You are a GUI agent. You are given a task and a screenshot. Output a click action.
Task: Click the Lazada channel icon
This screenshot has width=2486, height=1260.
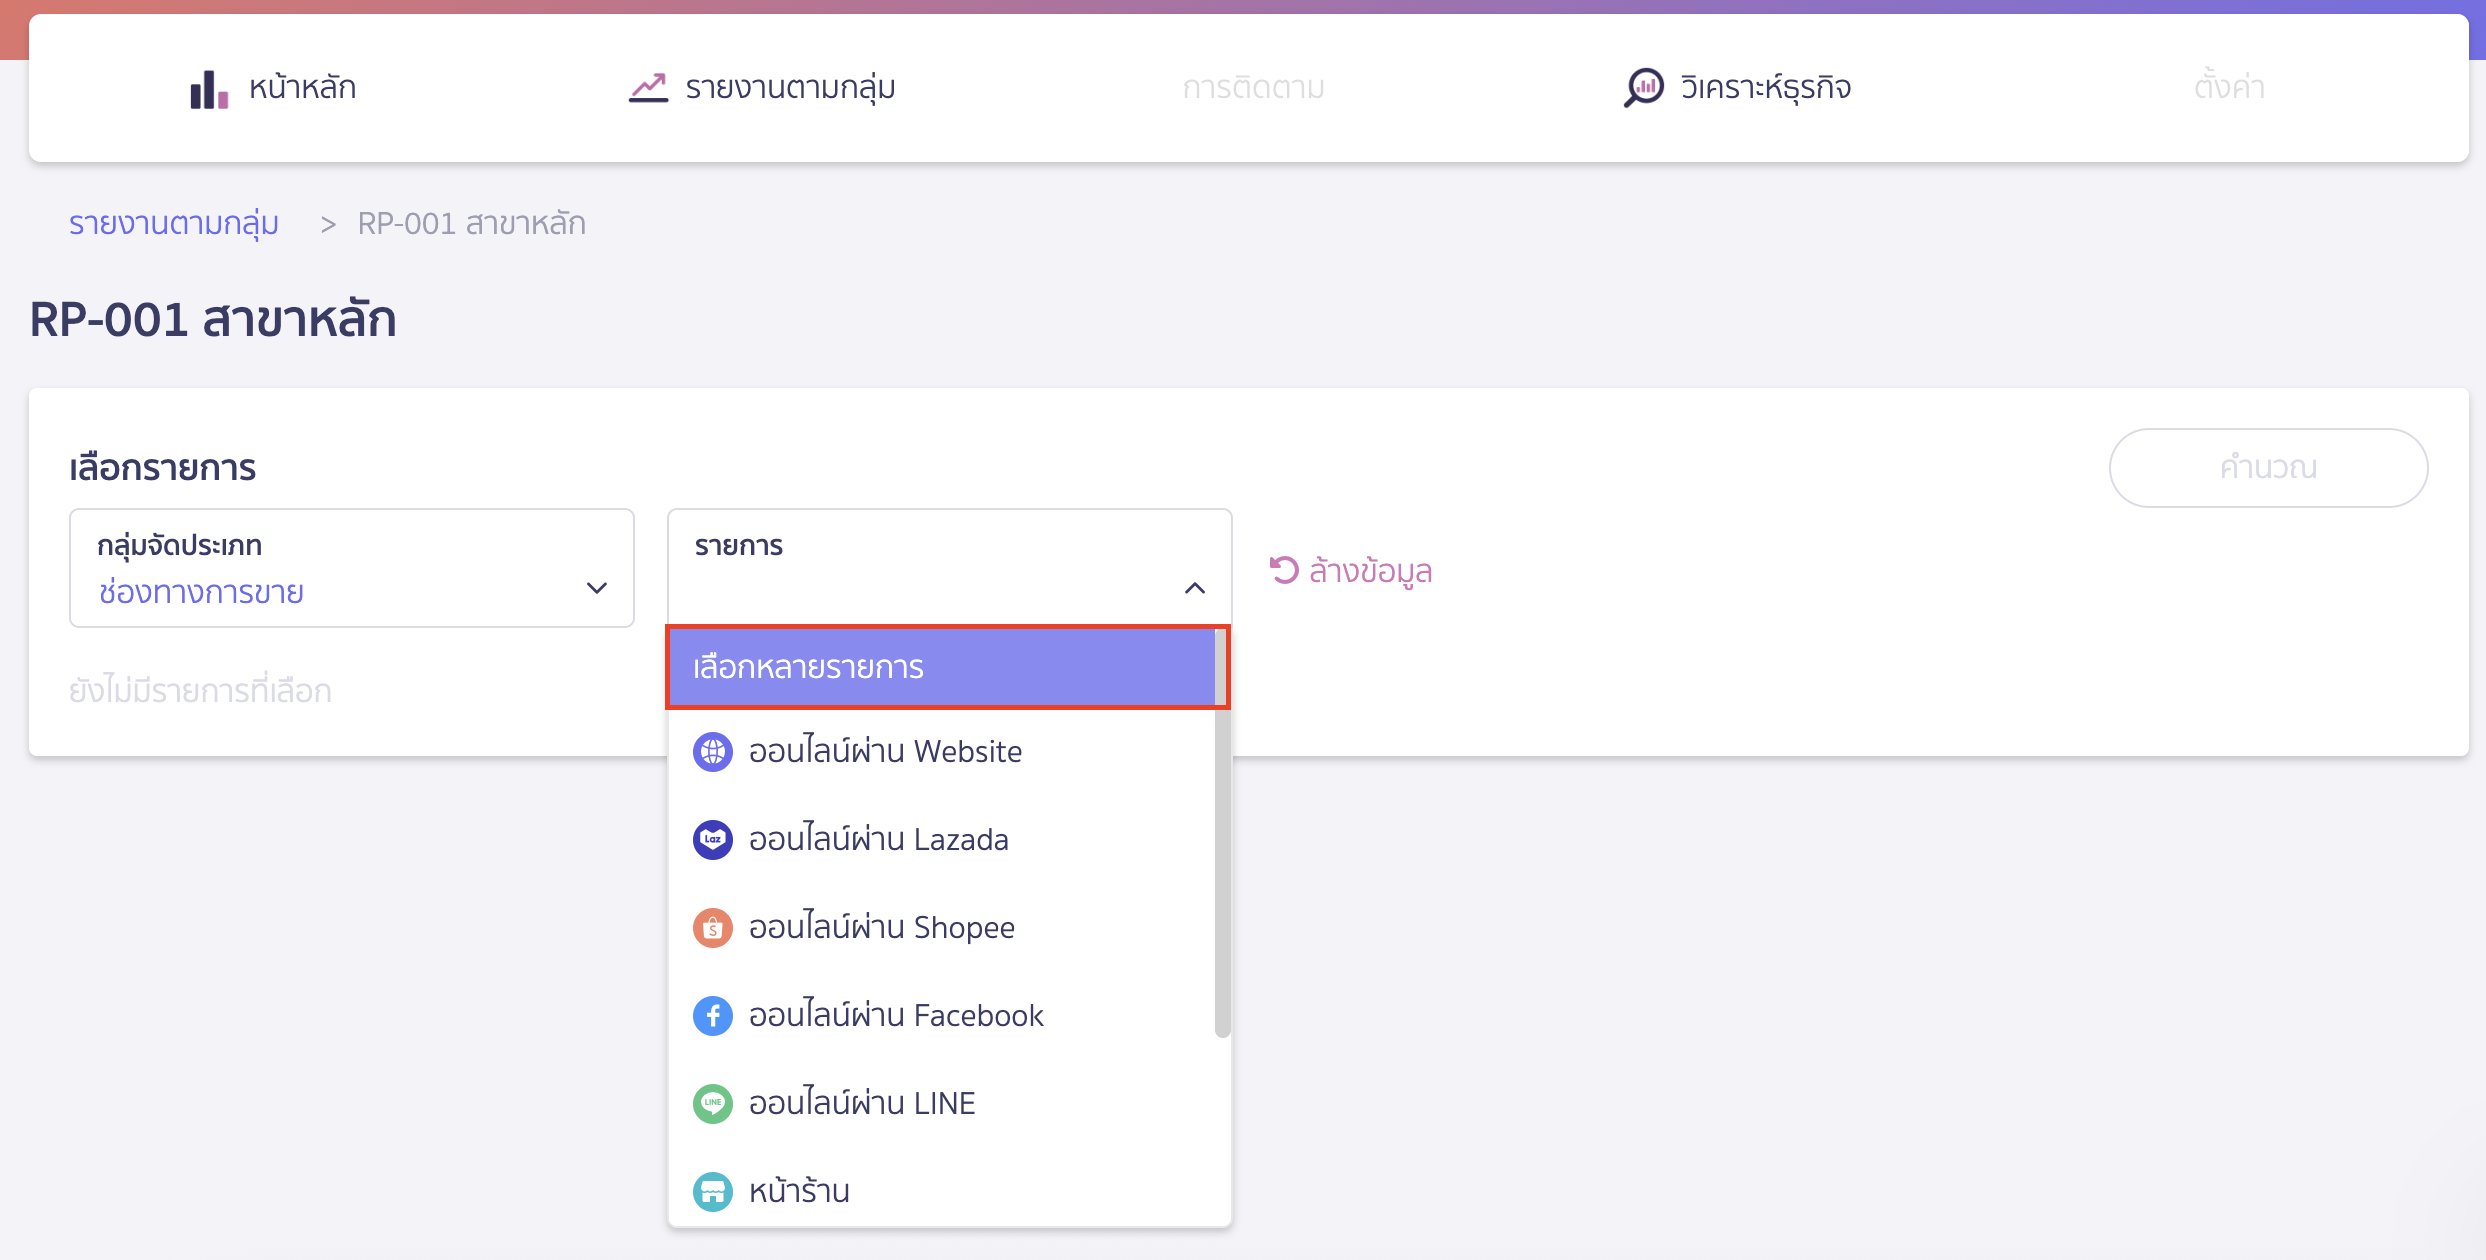[712, 840]
